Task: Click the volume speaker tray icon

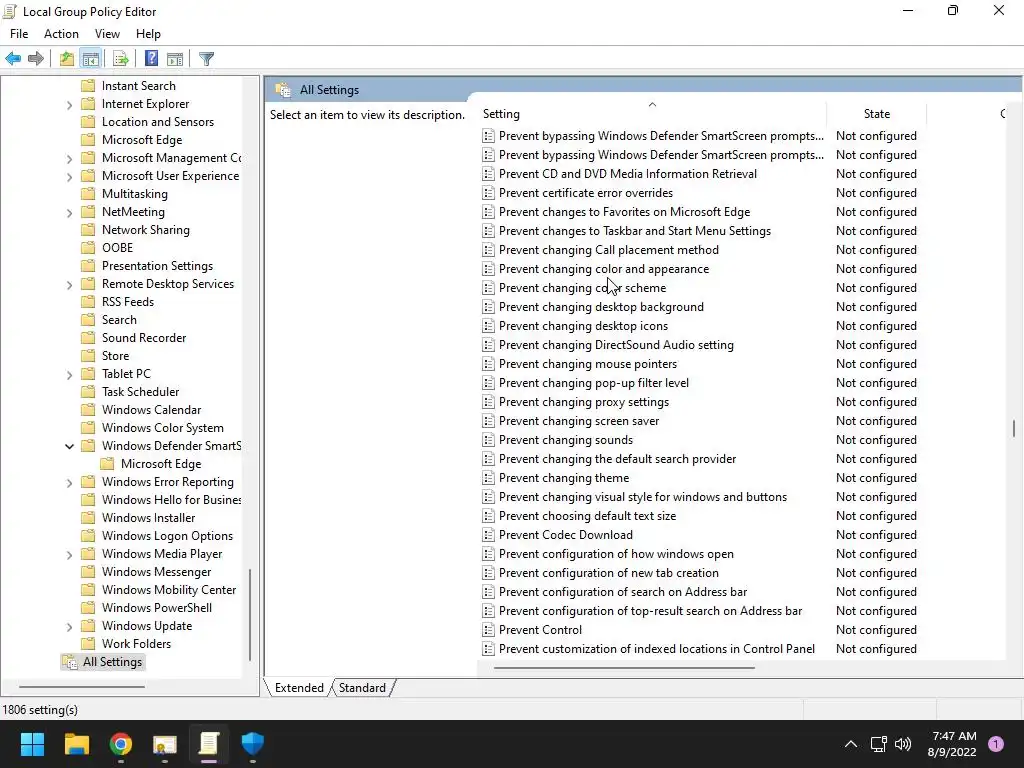Action: (x=903, y=744)
